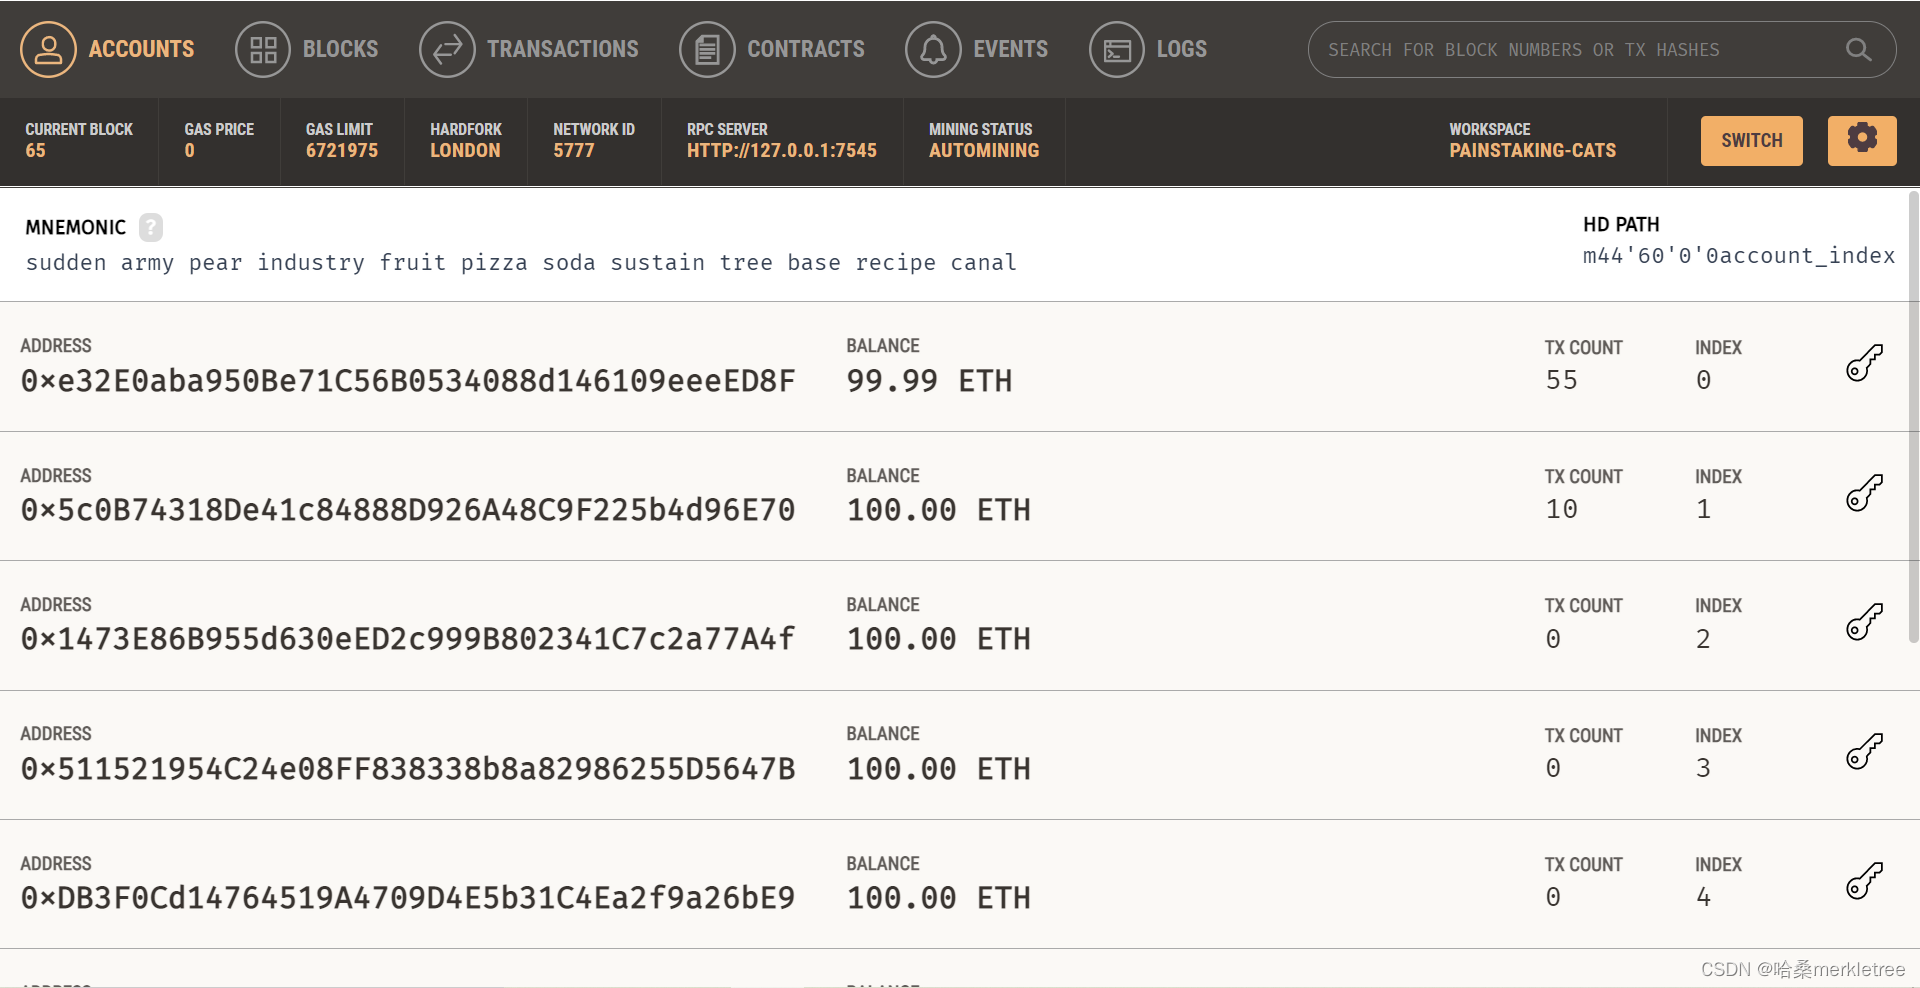Show private key for account index 2
Viewport: 1920px width, 988px height.
(1864, 622)
